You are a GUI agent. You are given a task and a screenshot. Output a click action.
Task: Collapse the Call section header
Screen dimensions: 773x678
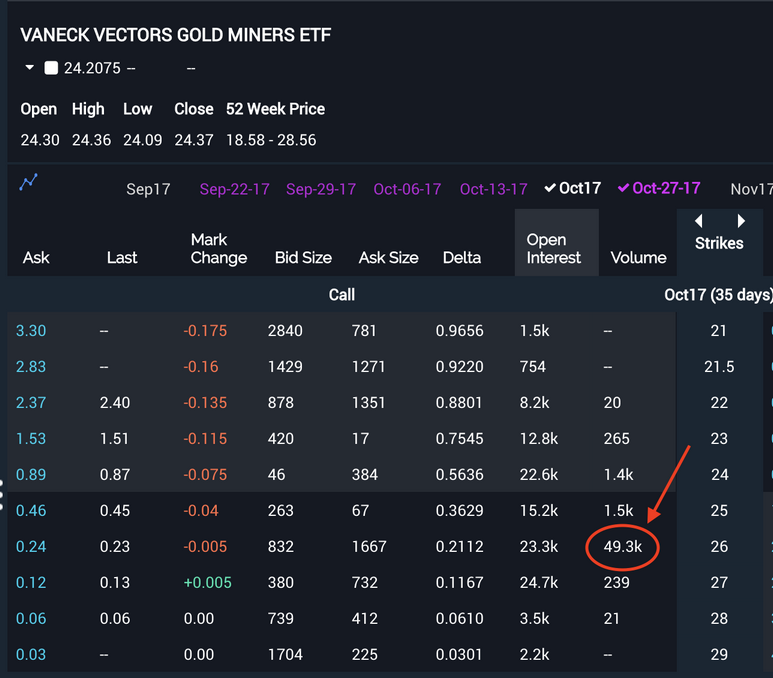pyautogui.click(x=342, y=295)
